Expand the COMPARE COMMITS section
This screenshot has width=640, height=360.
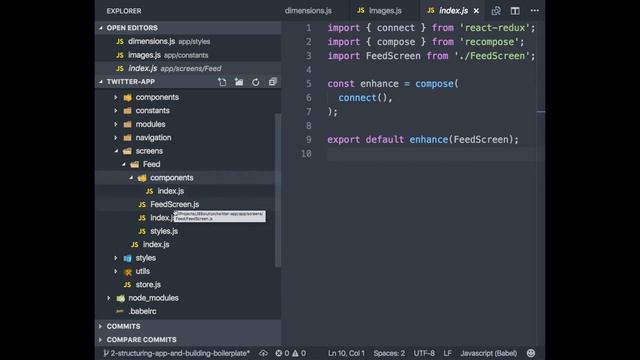pos(188,340)
